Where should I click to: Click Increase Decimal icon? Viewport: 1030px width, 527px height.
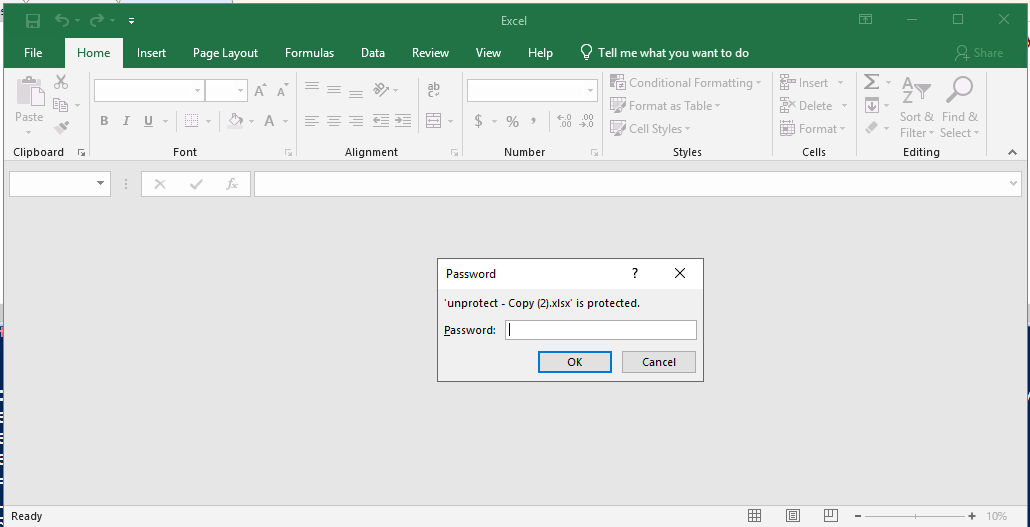coord(564,121)
